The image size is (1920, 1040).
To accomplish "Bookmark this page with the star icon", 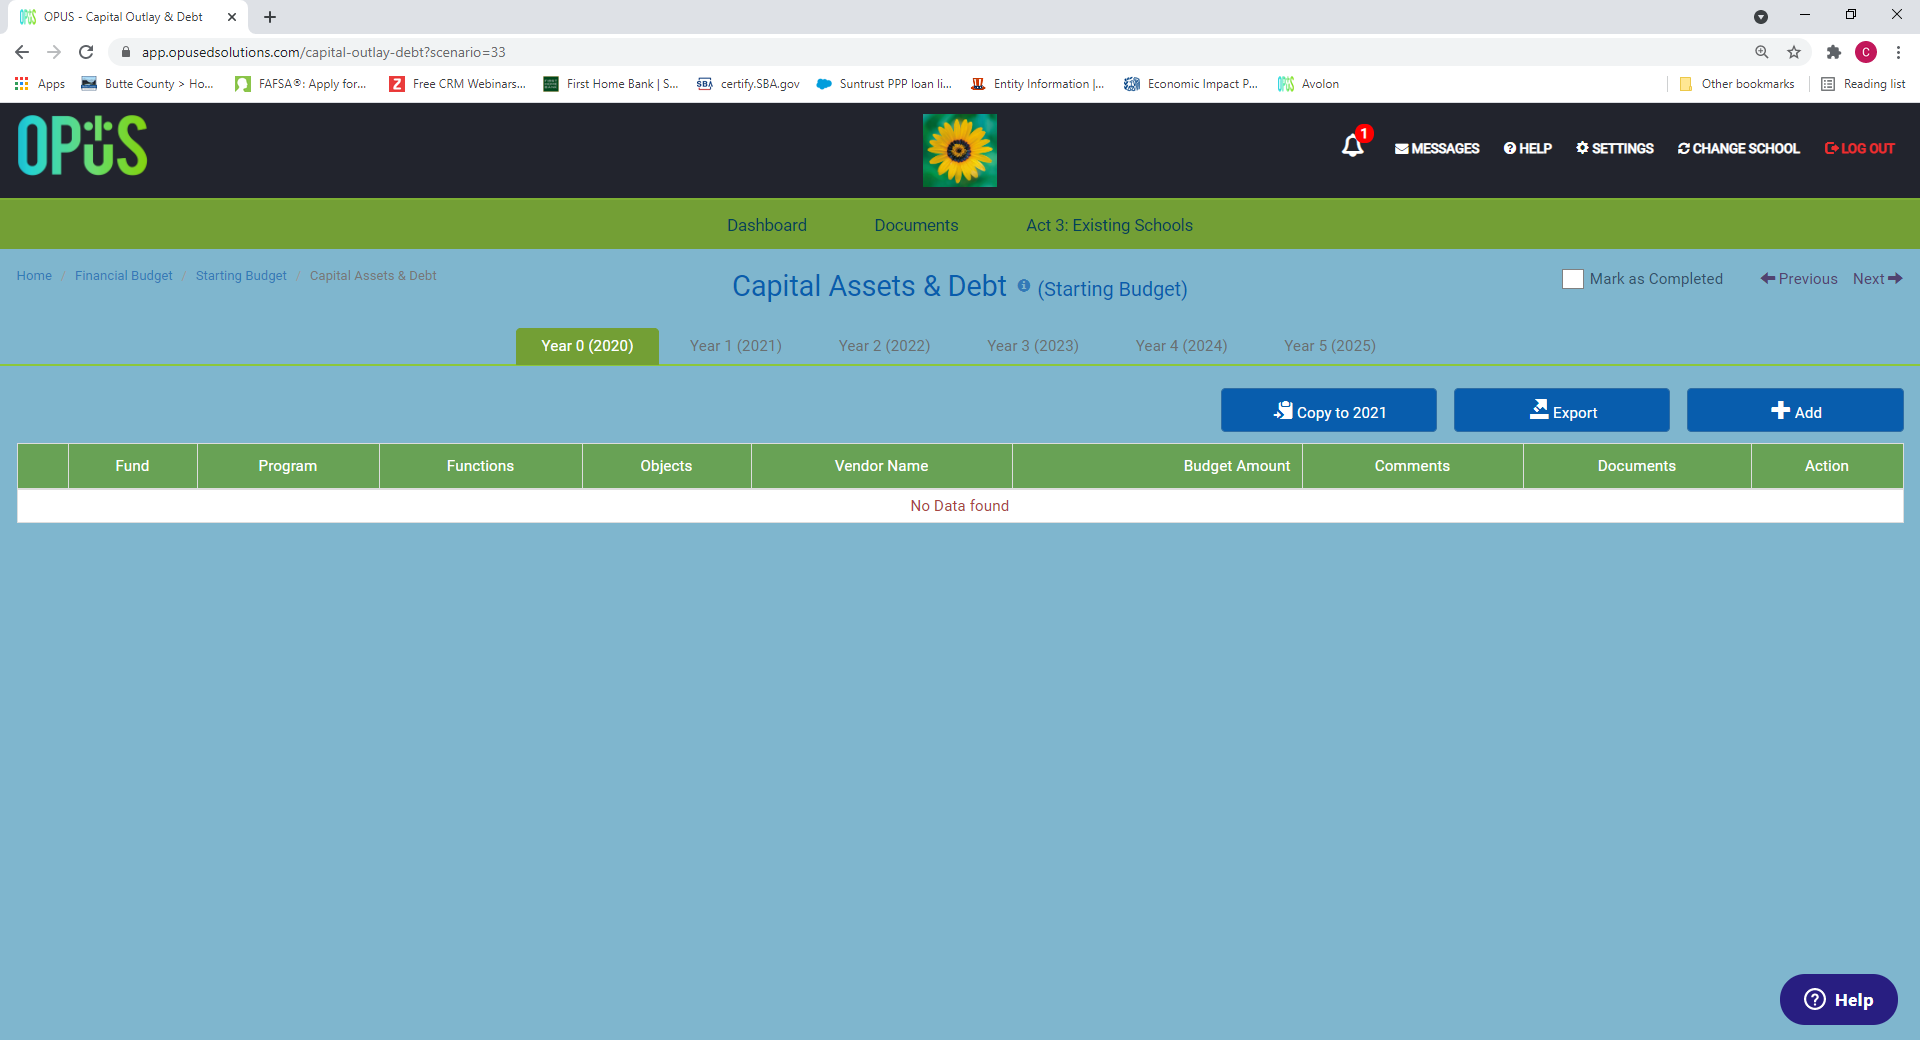I will tap(1794, 52).
